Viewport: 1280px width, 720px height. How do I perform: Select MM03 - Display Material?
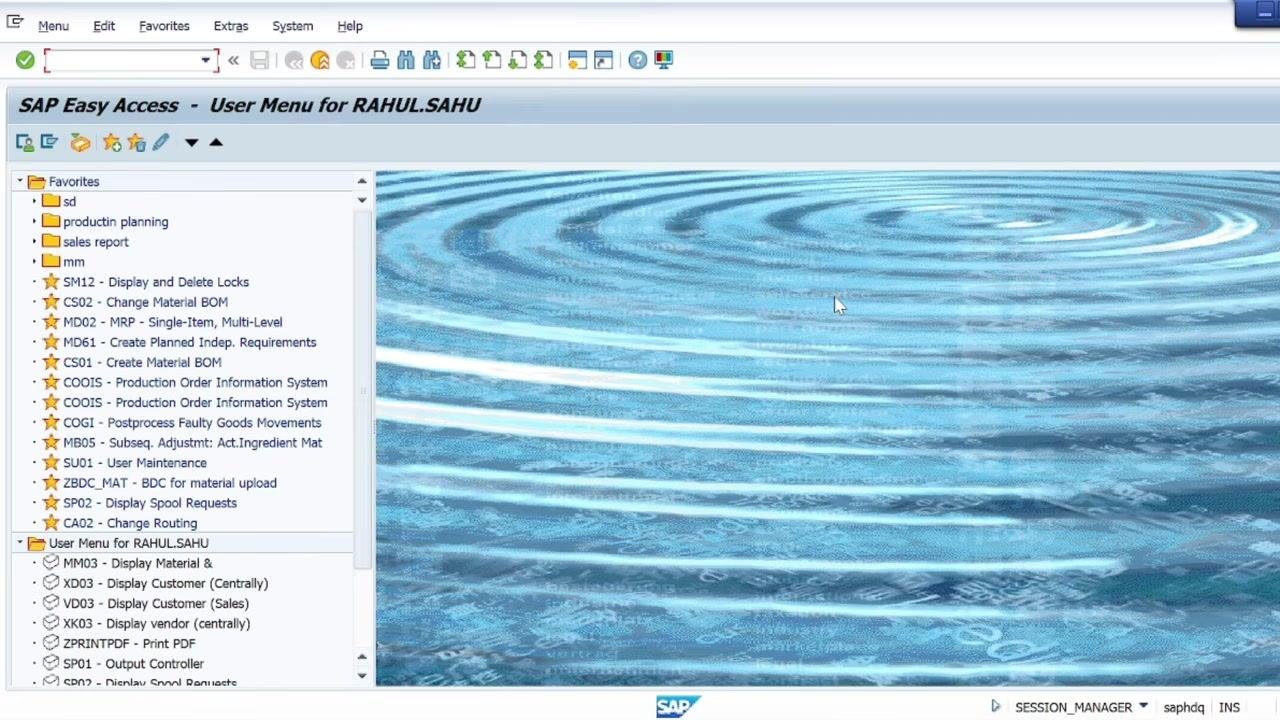[137, 563]
